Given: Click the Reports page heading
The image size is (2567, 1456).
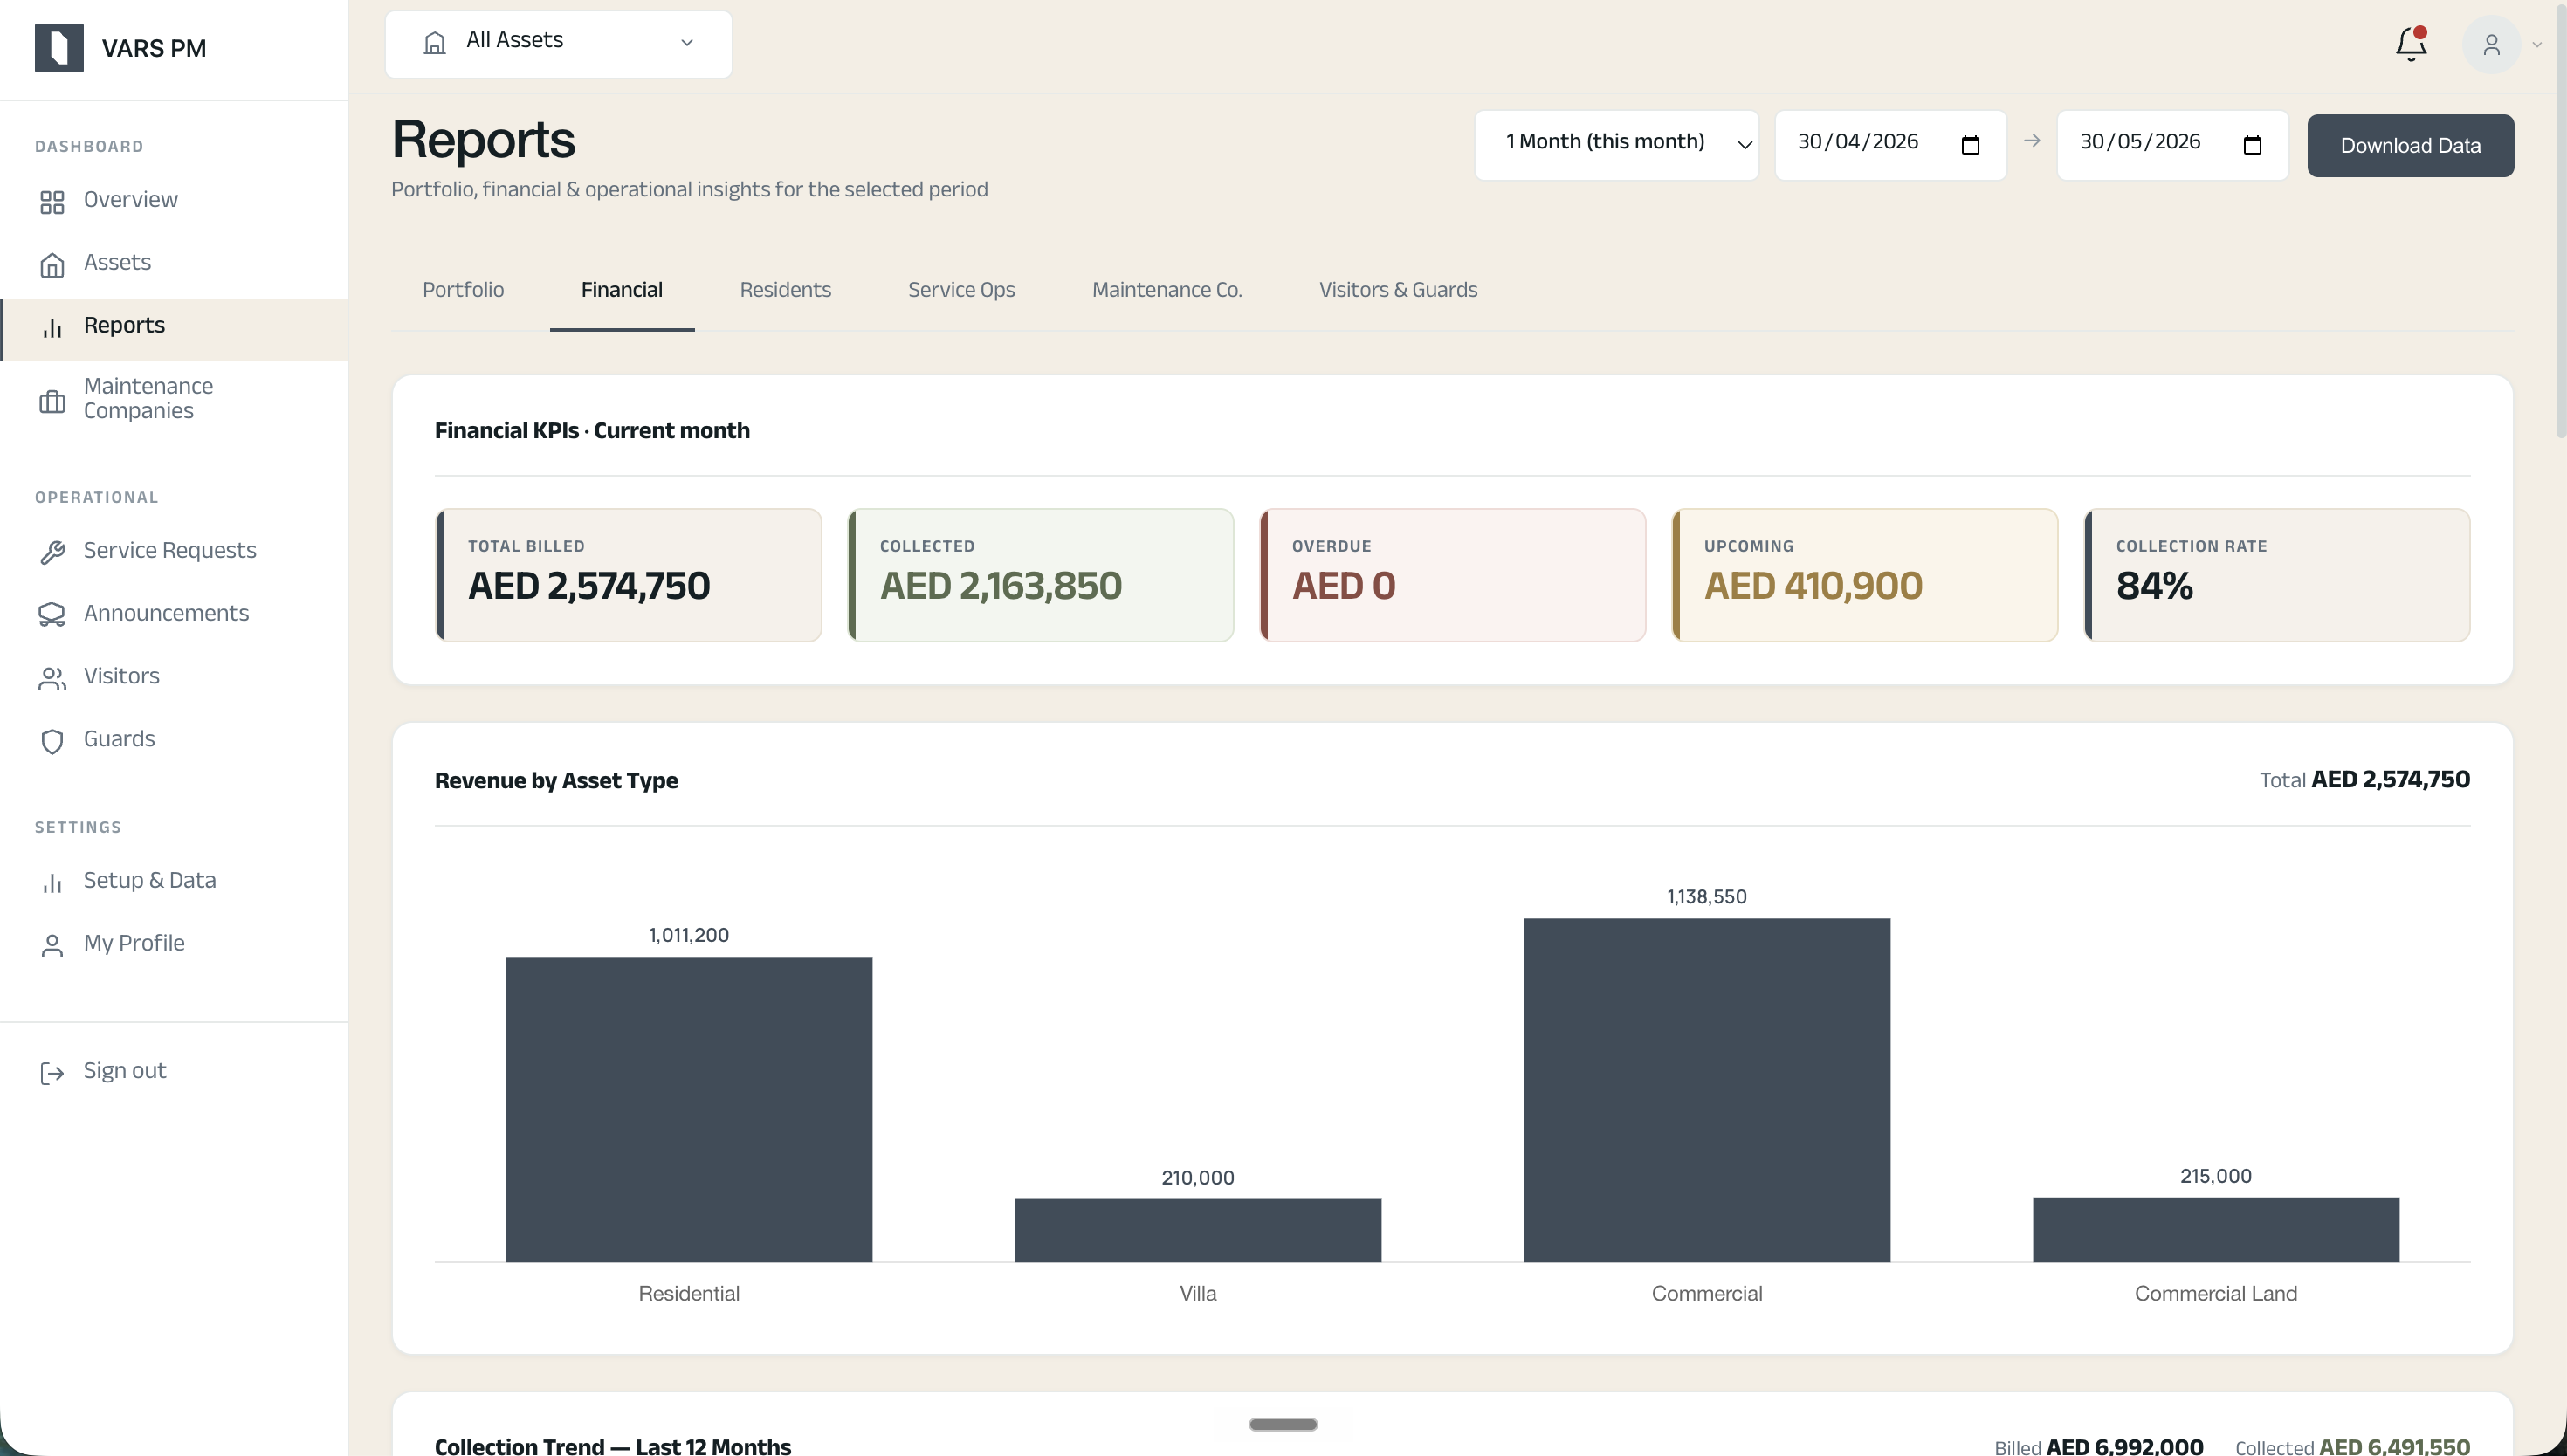Looking at the screenshot, I should pos(483,139).
